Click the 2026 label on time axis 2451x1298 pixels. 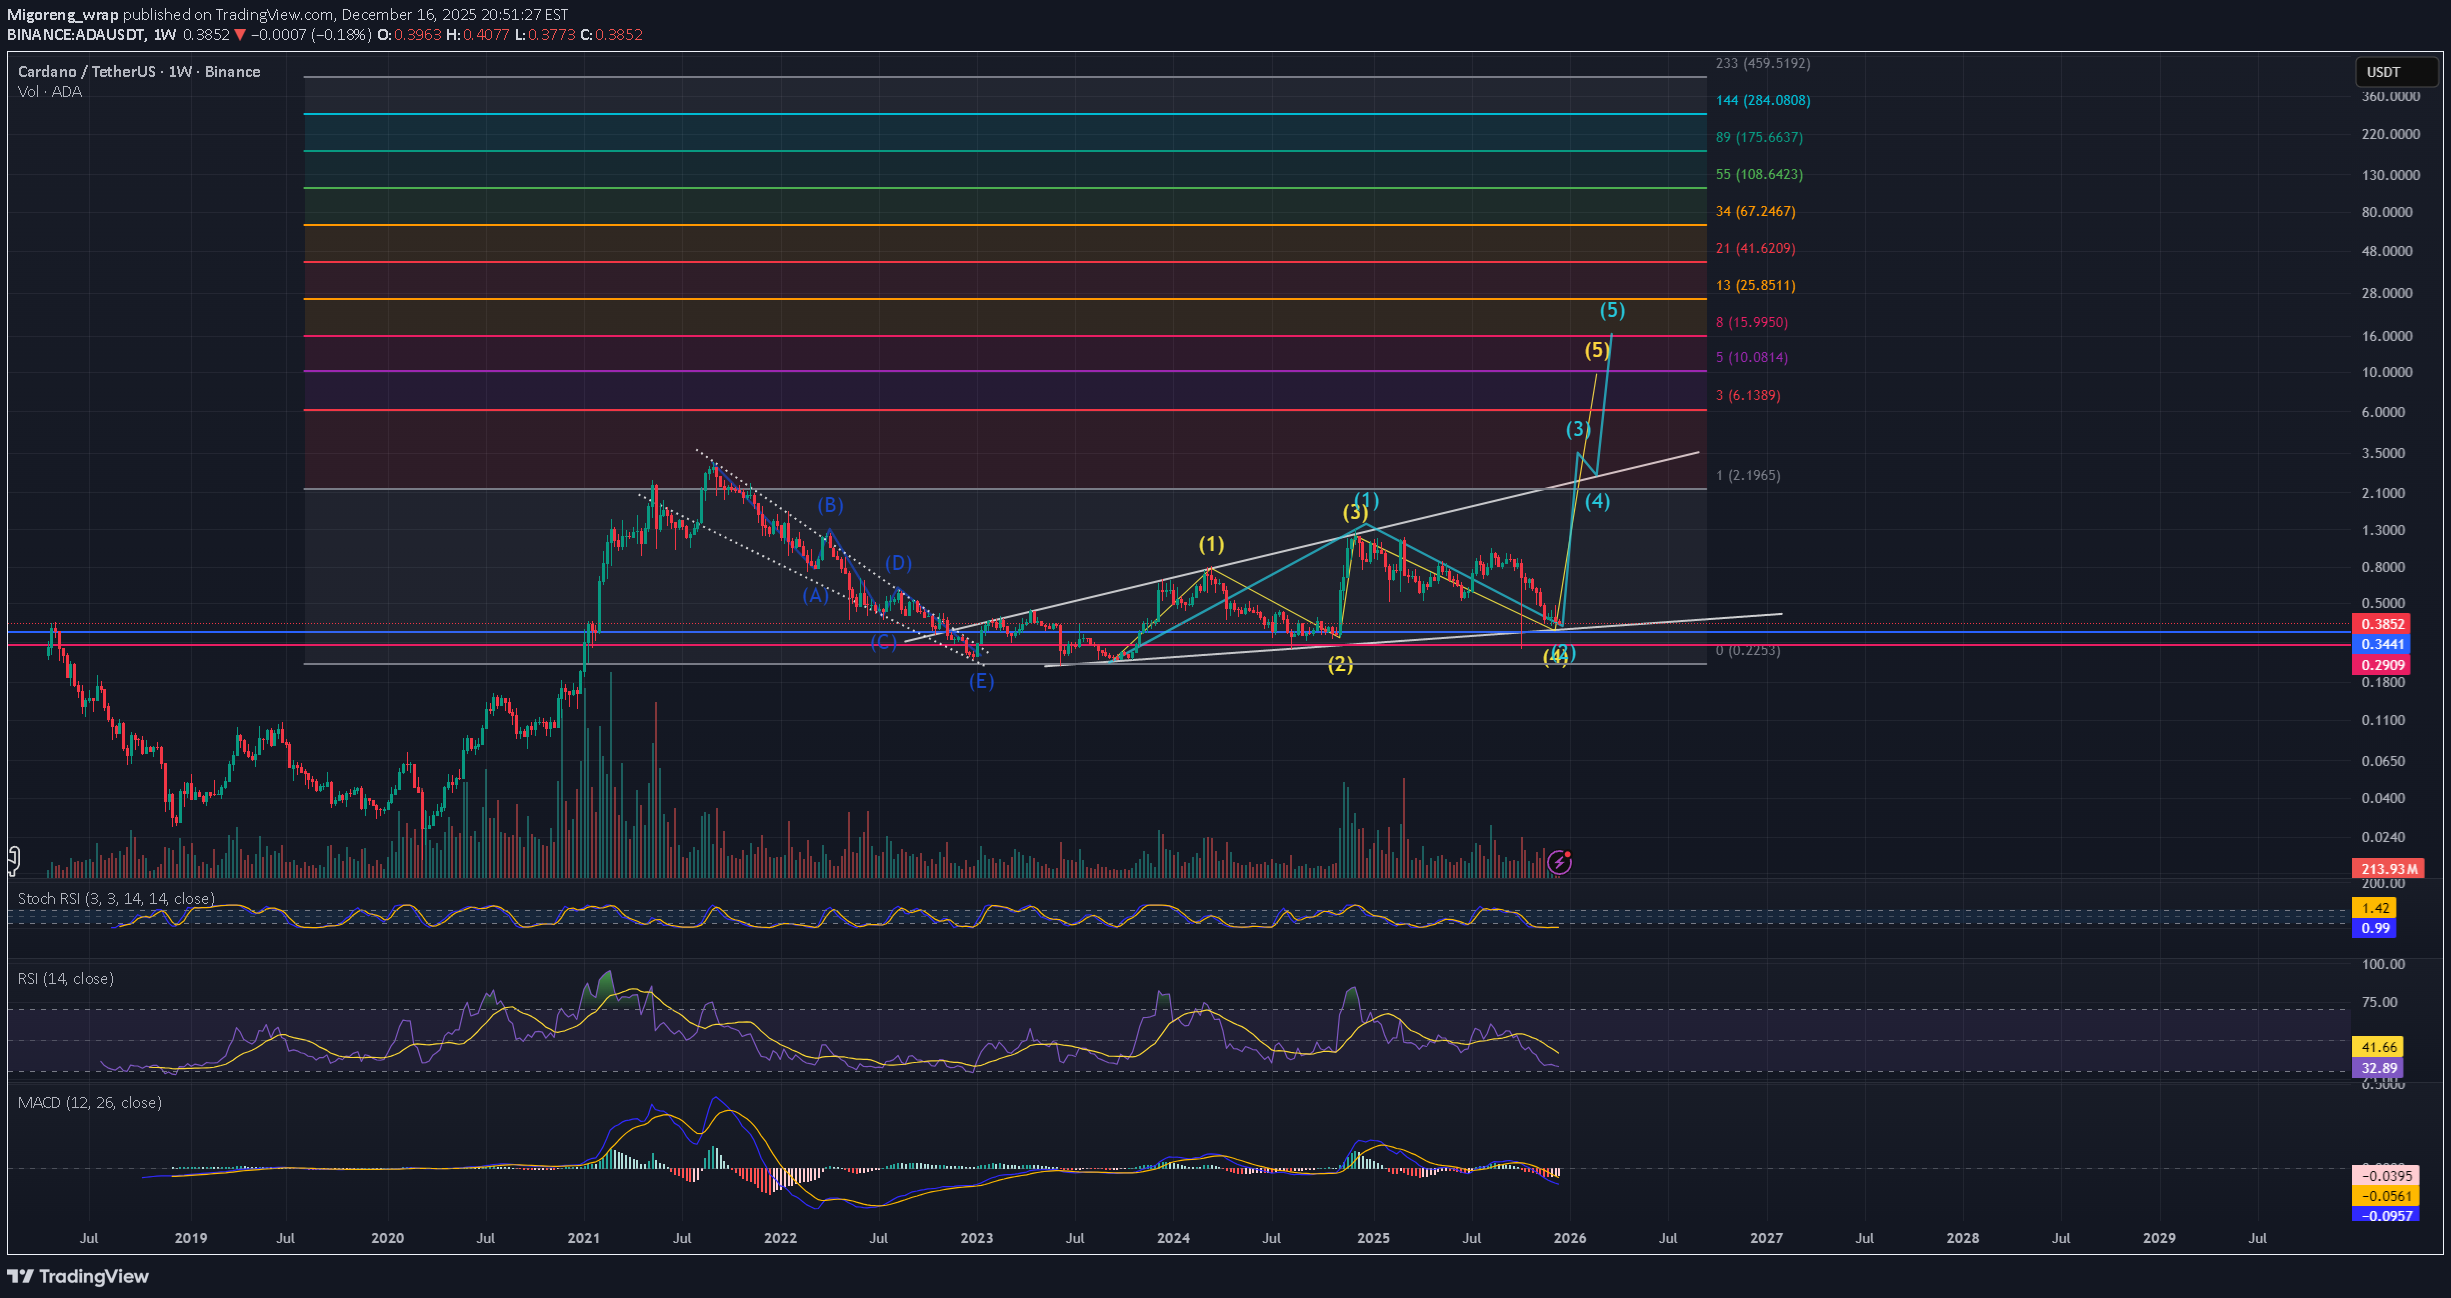(1569, 1238)
